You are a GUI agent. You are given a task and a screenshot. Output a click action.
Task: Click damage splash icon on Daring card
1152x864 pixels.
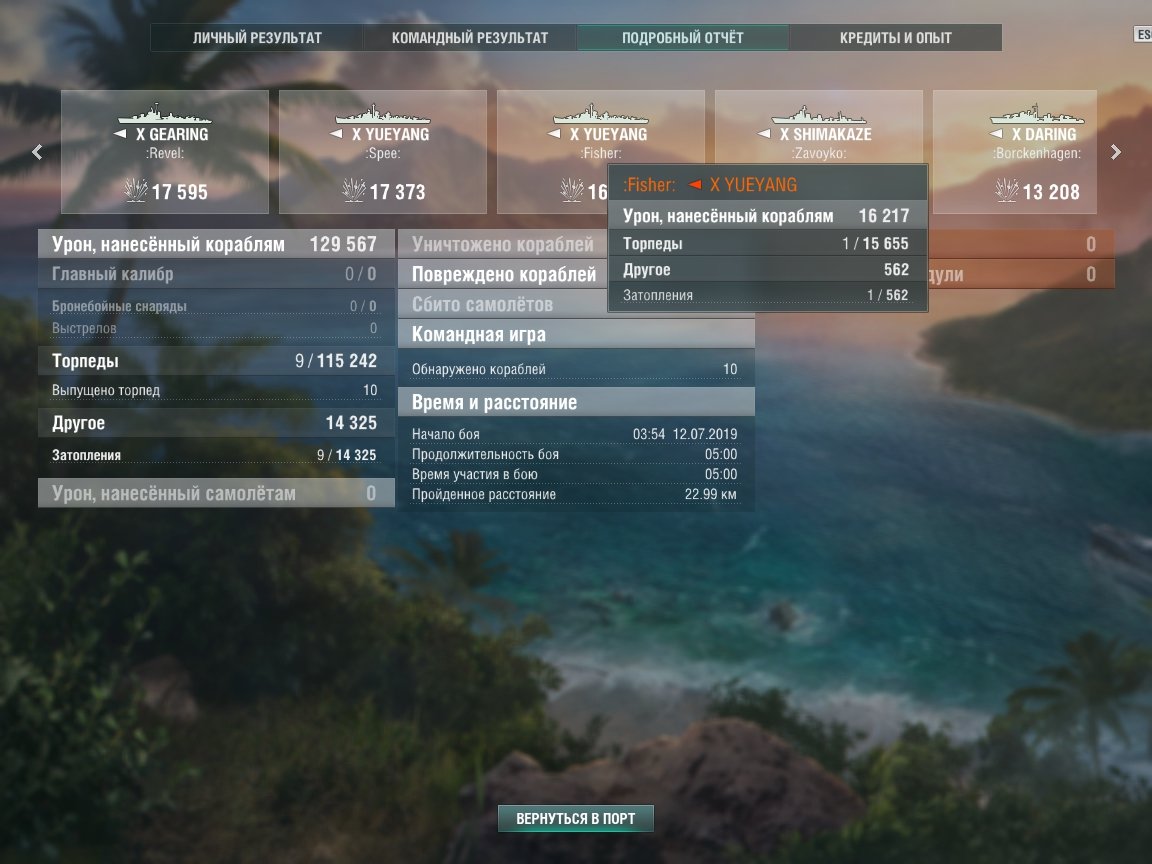[1007, 190]
